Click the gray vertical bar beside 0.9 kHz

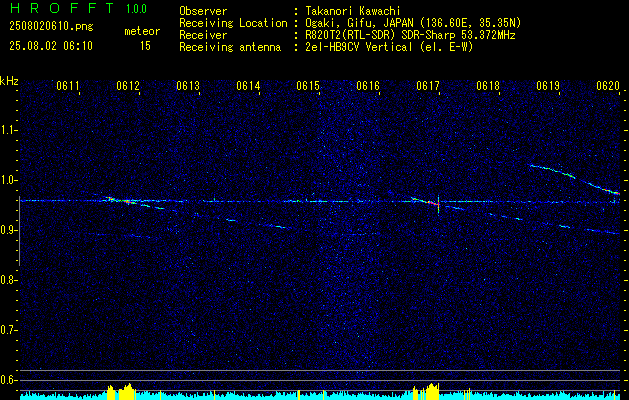(x=19, y=230)
